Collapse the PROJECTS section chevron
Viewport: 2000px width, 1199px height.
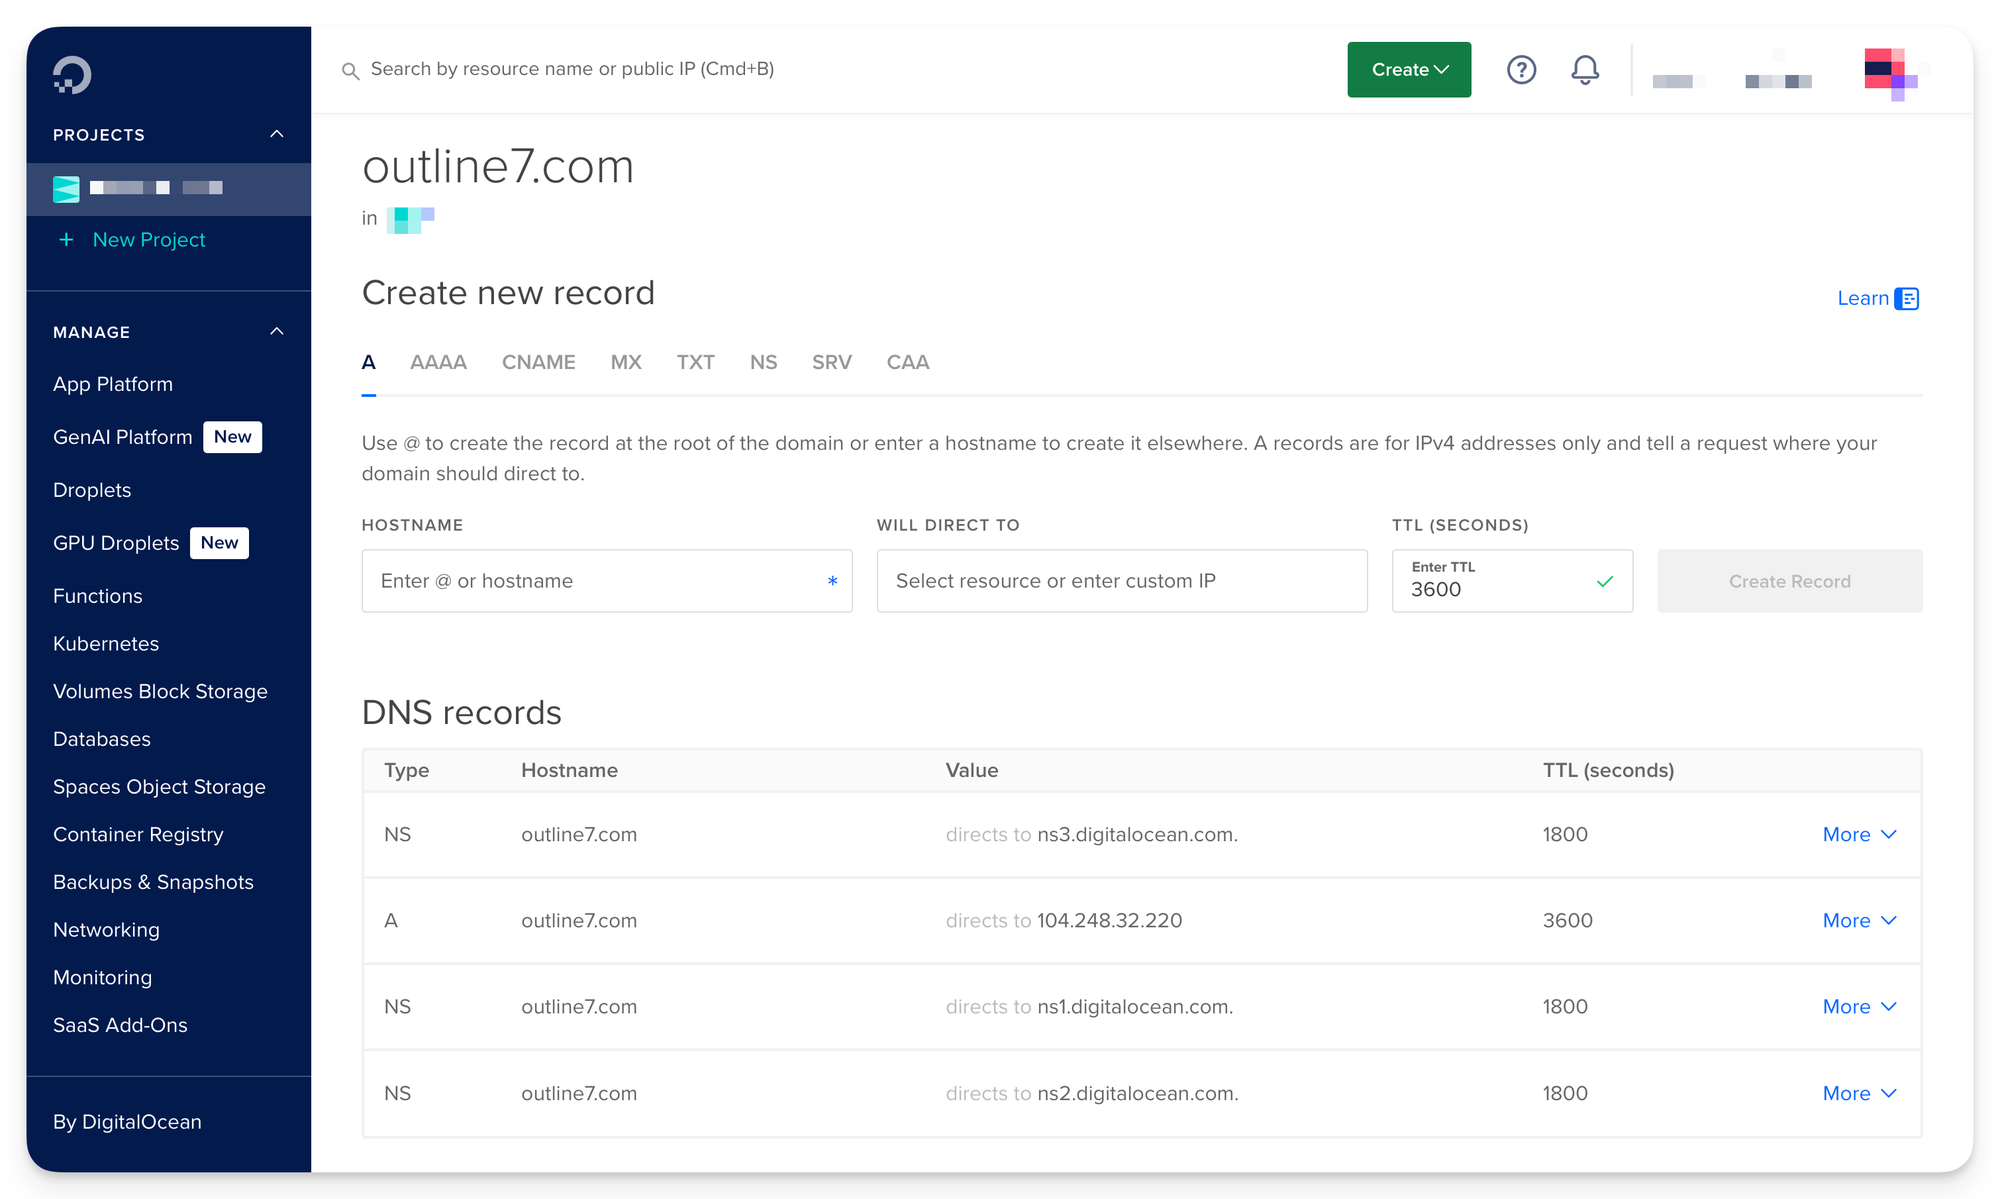point(277,134)
